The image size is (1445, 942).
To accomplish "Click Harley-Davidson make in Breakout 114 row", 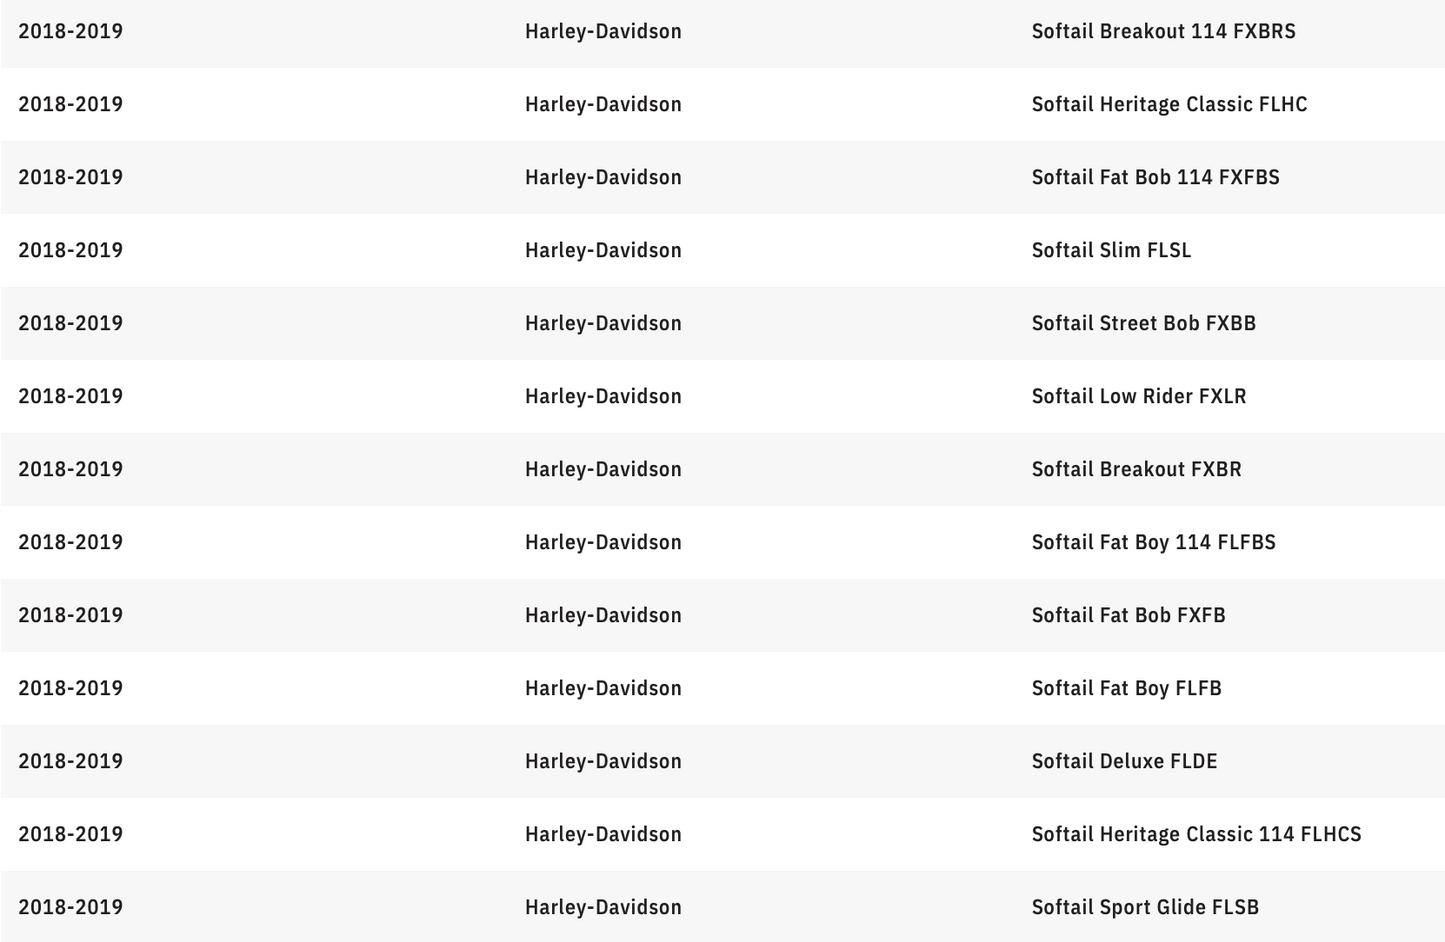I will coord(603,31).
